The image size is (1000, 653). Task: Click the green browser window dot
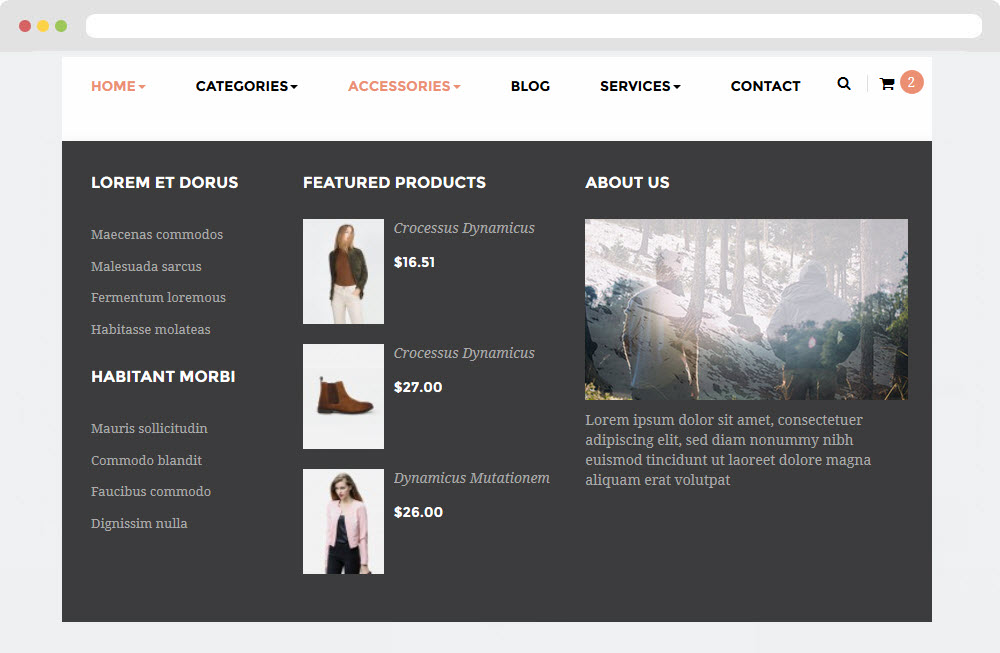pyautogui.click(x=61, y=26)
